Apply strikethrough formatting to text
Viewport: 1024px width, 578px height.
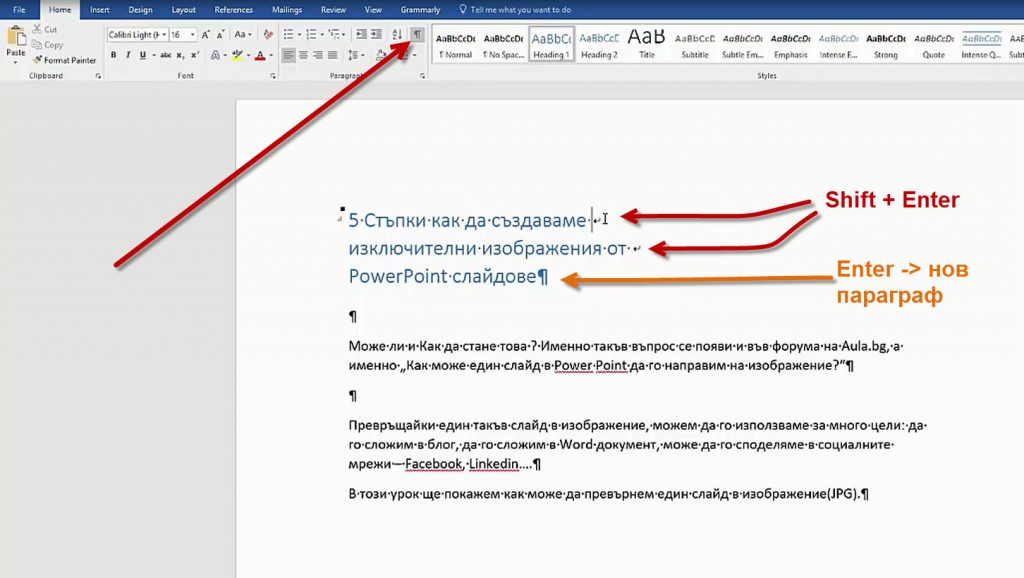pyautogui.click(x=164, y=53)
